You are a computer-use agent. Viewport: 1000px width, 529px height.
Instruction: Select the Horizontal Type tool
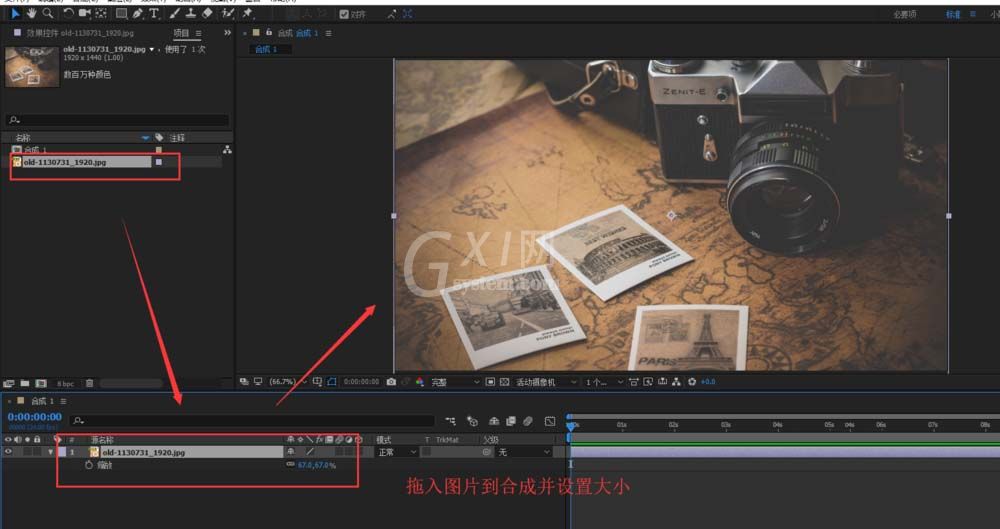coord(154,13)
